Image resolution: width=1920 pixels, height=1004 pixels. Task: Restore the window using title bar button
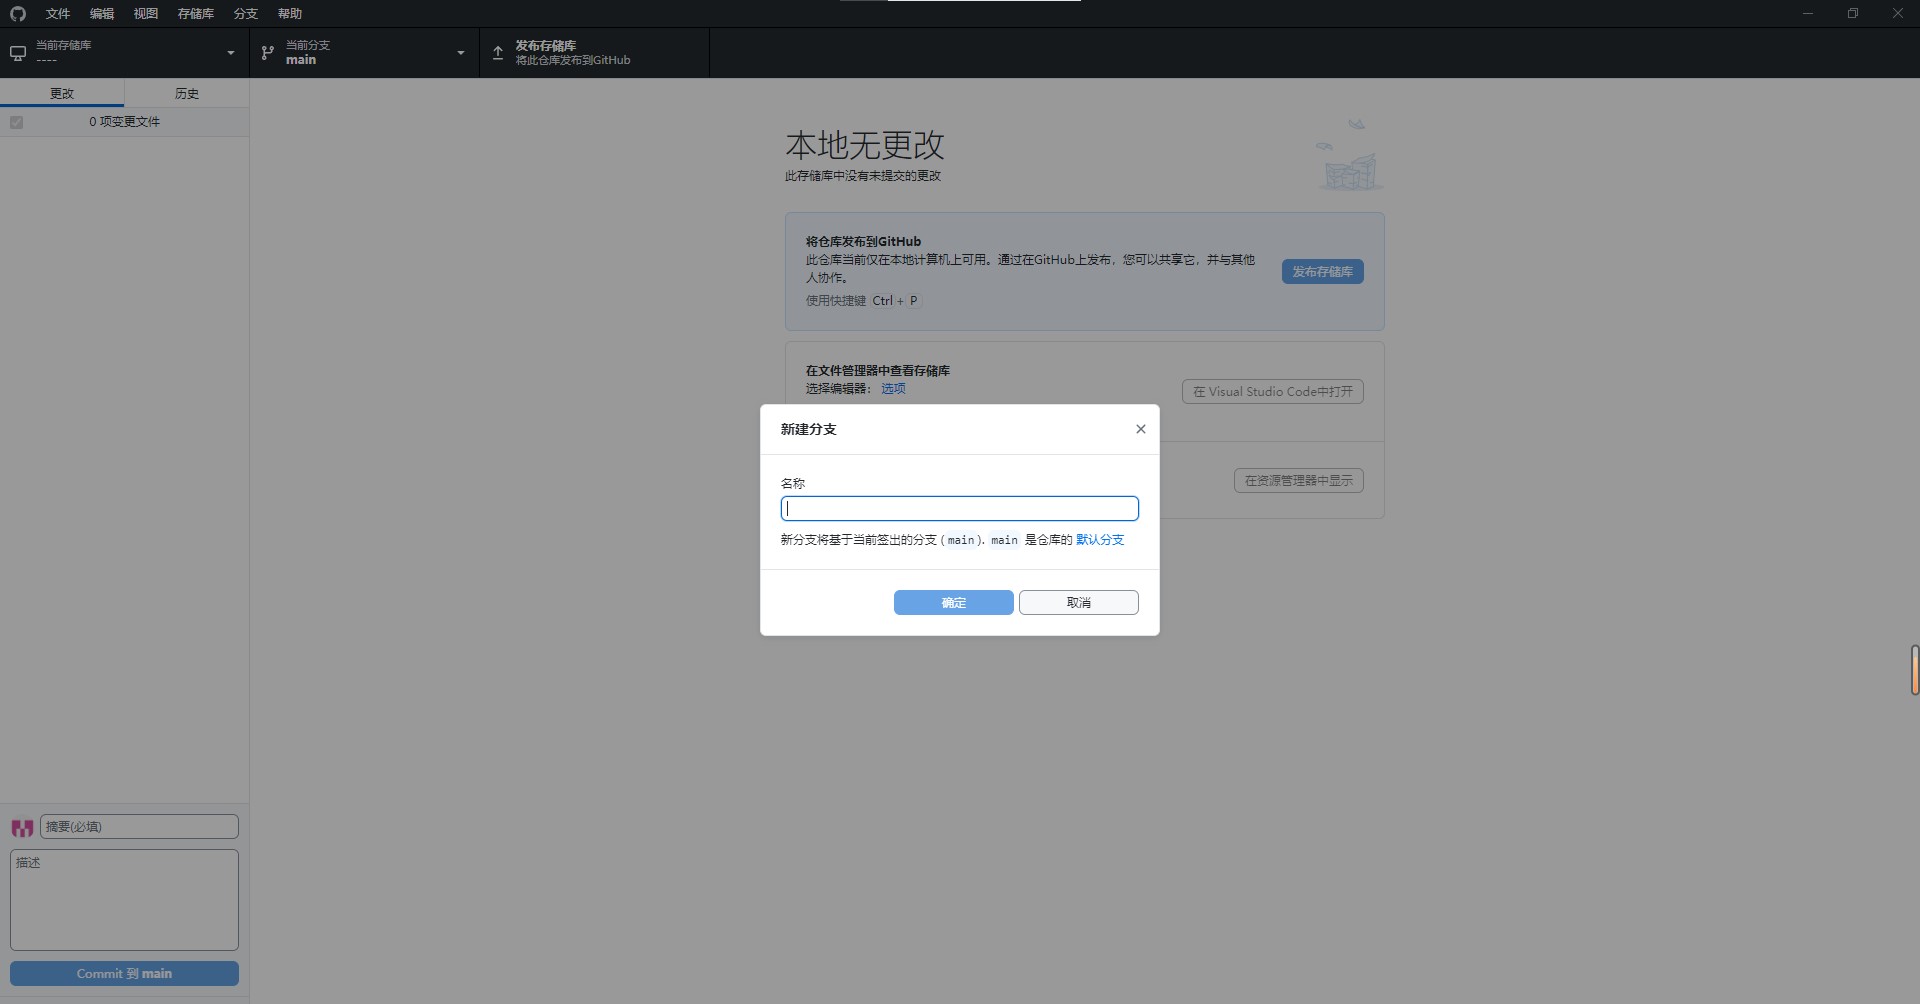pos(1852,14)
